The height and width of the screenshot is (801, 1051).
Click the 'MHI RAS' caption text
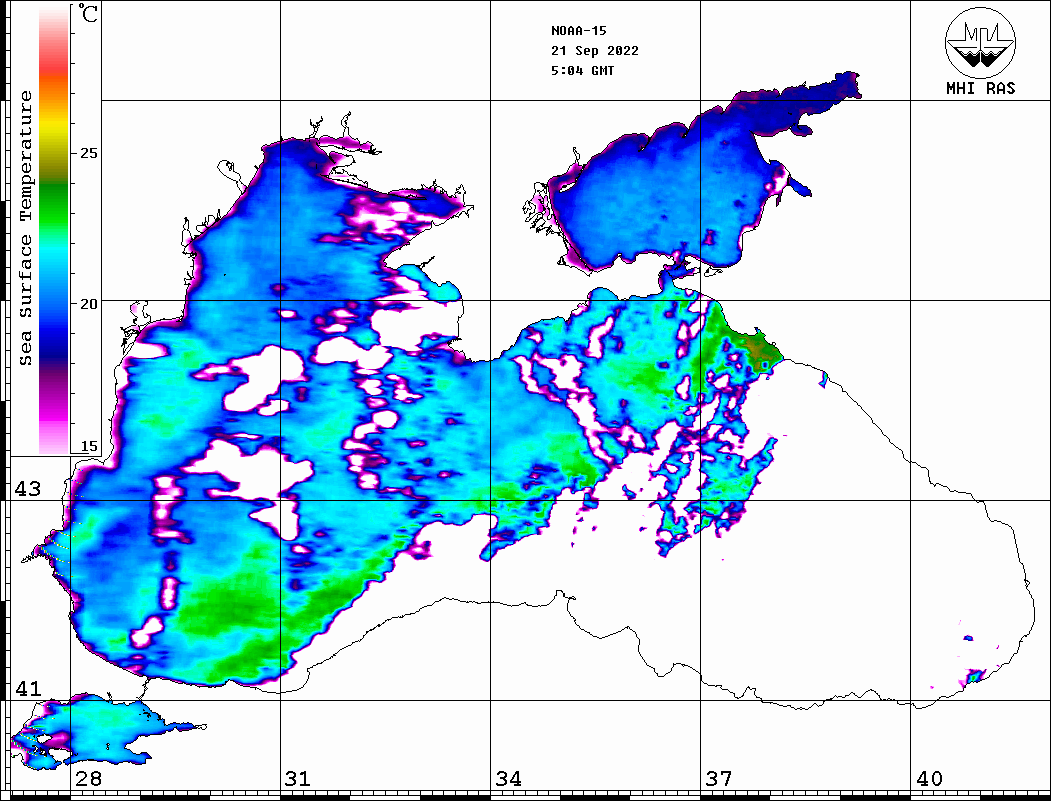(981, 88)
